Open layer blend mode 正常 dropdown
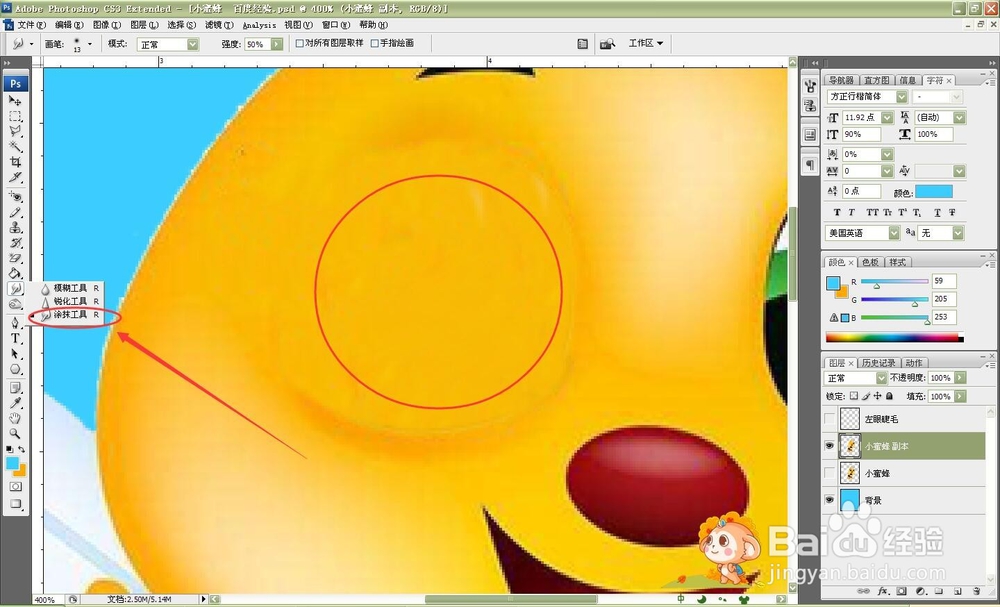Screen dimensions: 1000x607 [x=881, y=378]
